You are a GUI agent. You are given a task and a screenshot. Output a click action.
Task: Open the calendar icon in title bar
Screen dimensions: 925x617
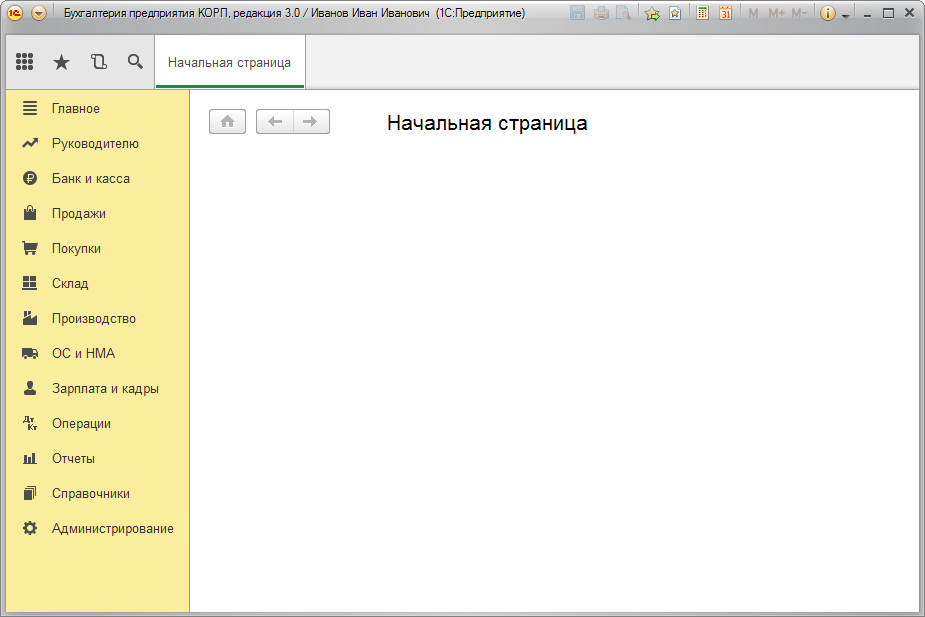pyautogui.click(x=726, y=13)
